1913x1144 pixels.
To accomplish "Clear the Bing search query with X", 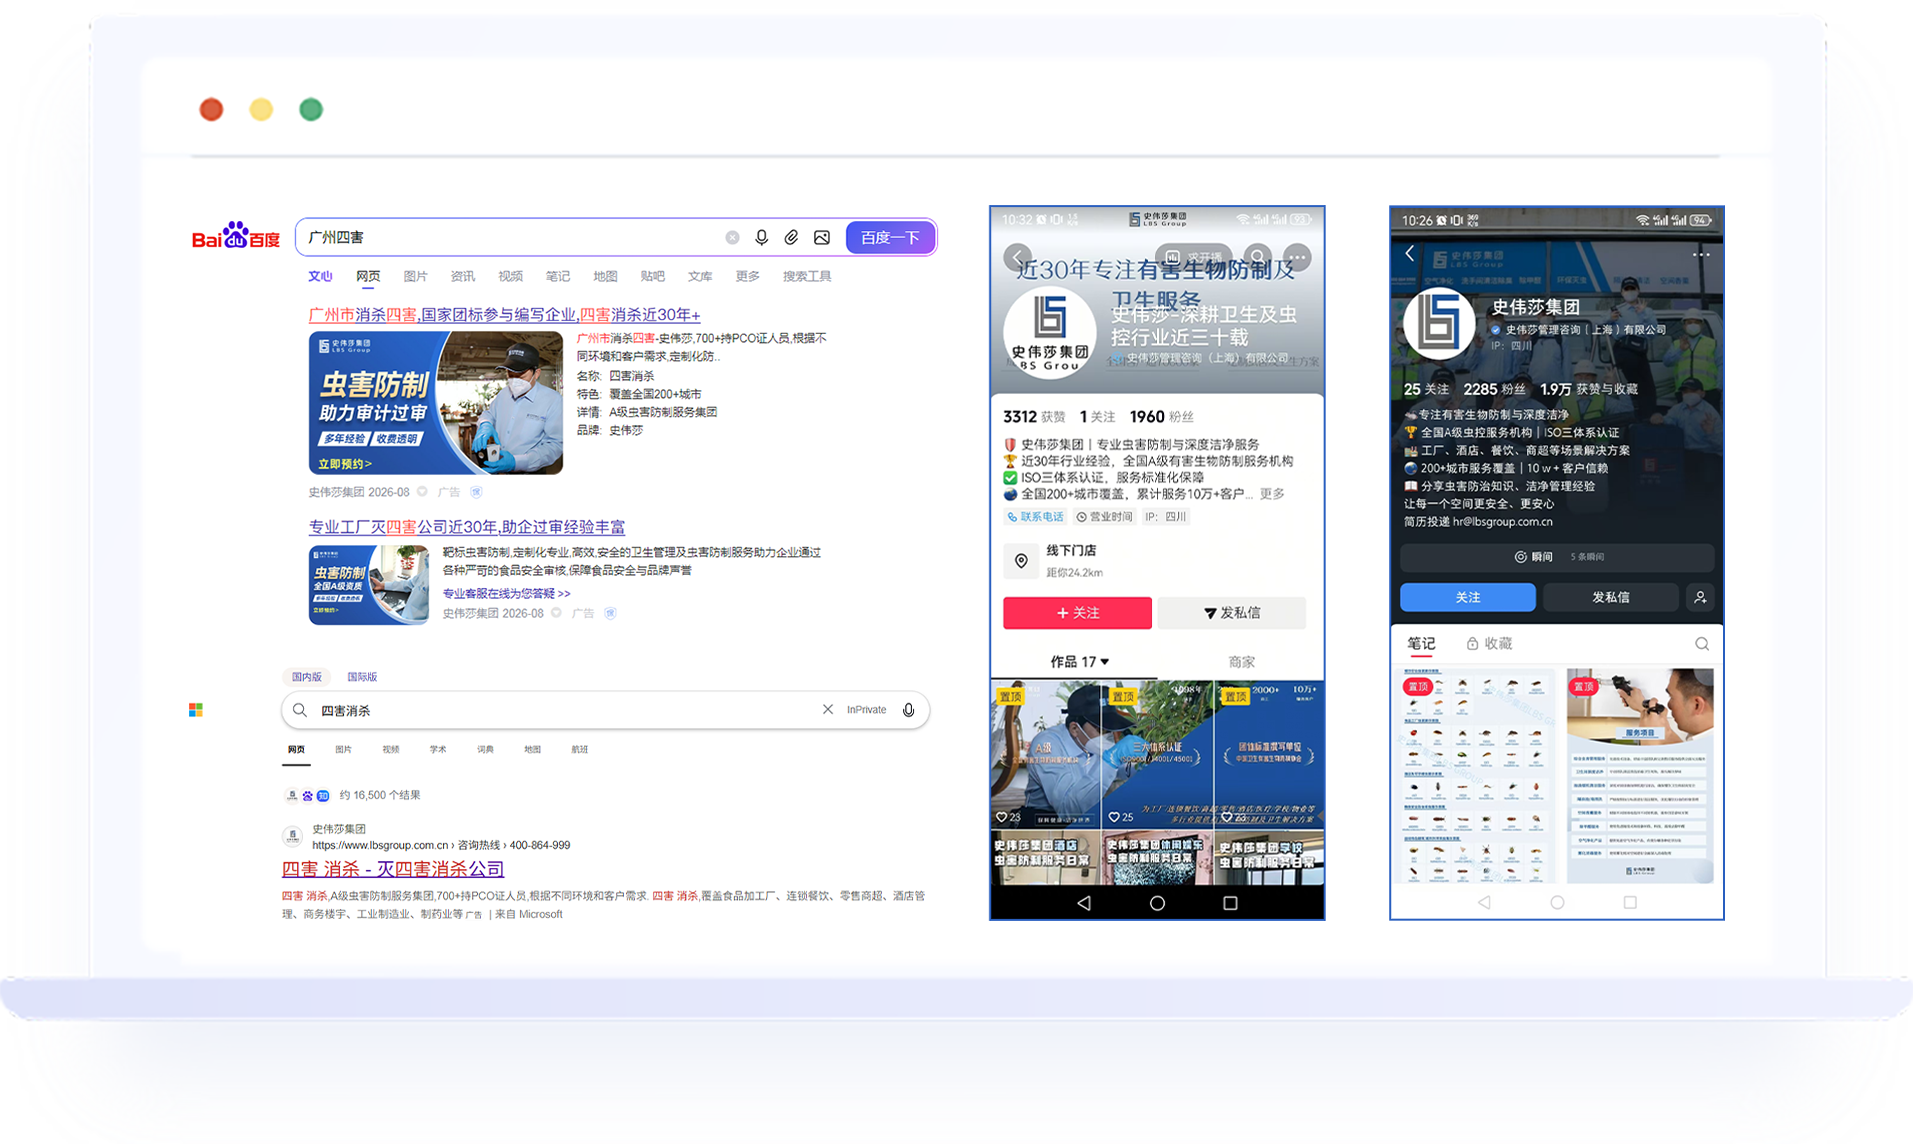I will click(x=828, y=709).
